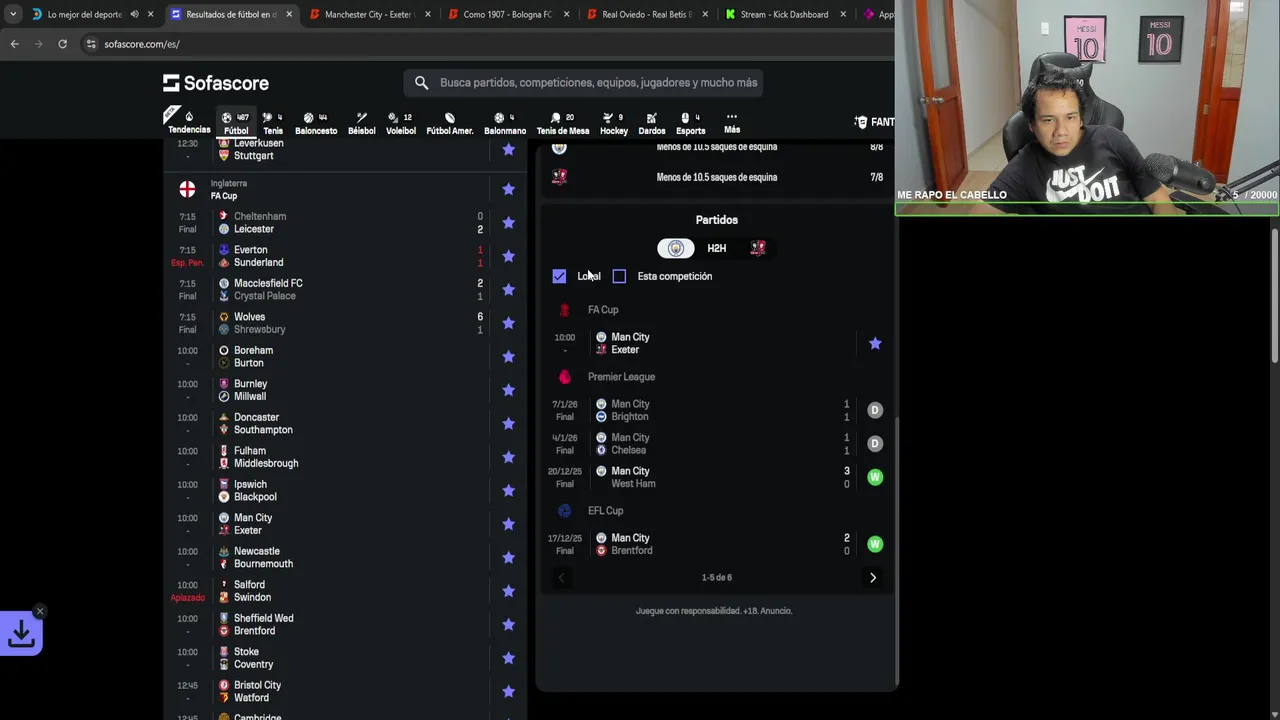Open the Dardos sport category

(x=651, y=123)
